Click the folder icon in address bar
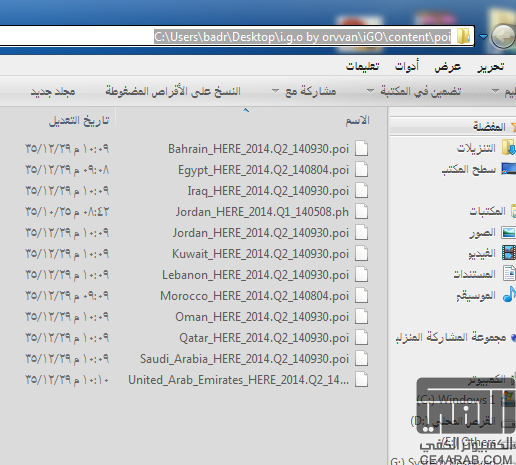This screenshot has width=516, height=465. click(463, 36)
